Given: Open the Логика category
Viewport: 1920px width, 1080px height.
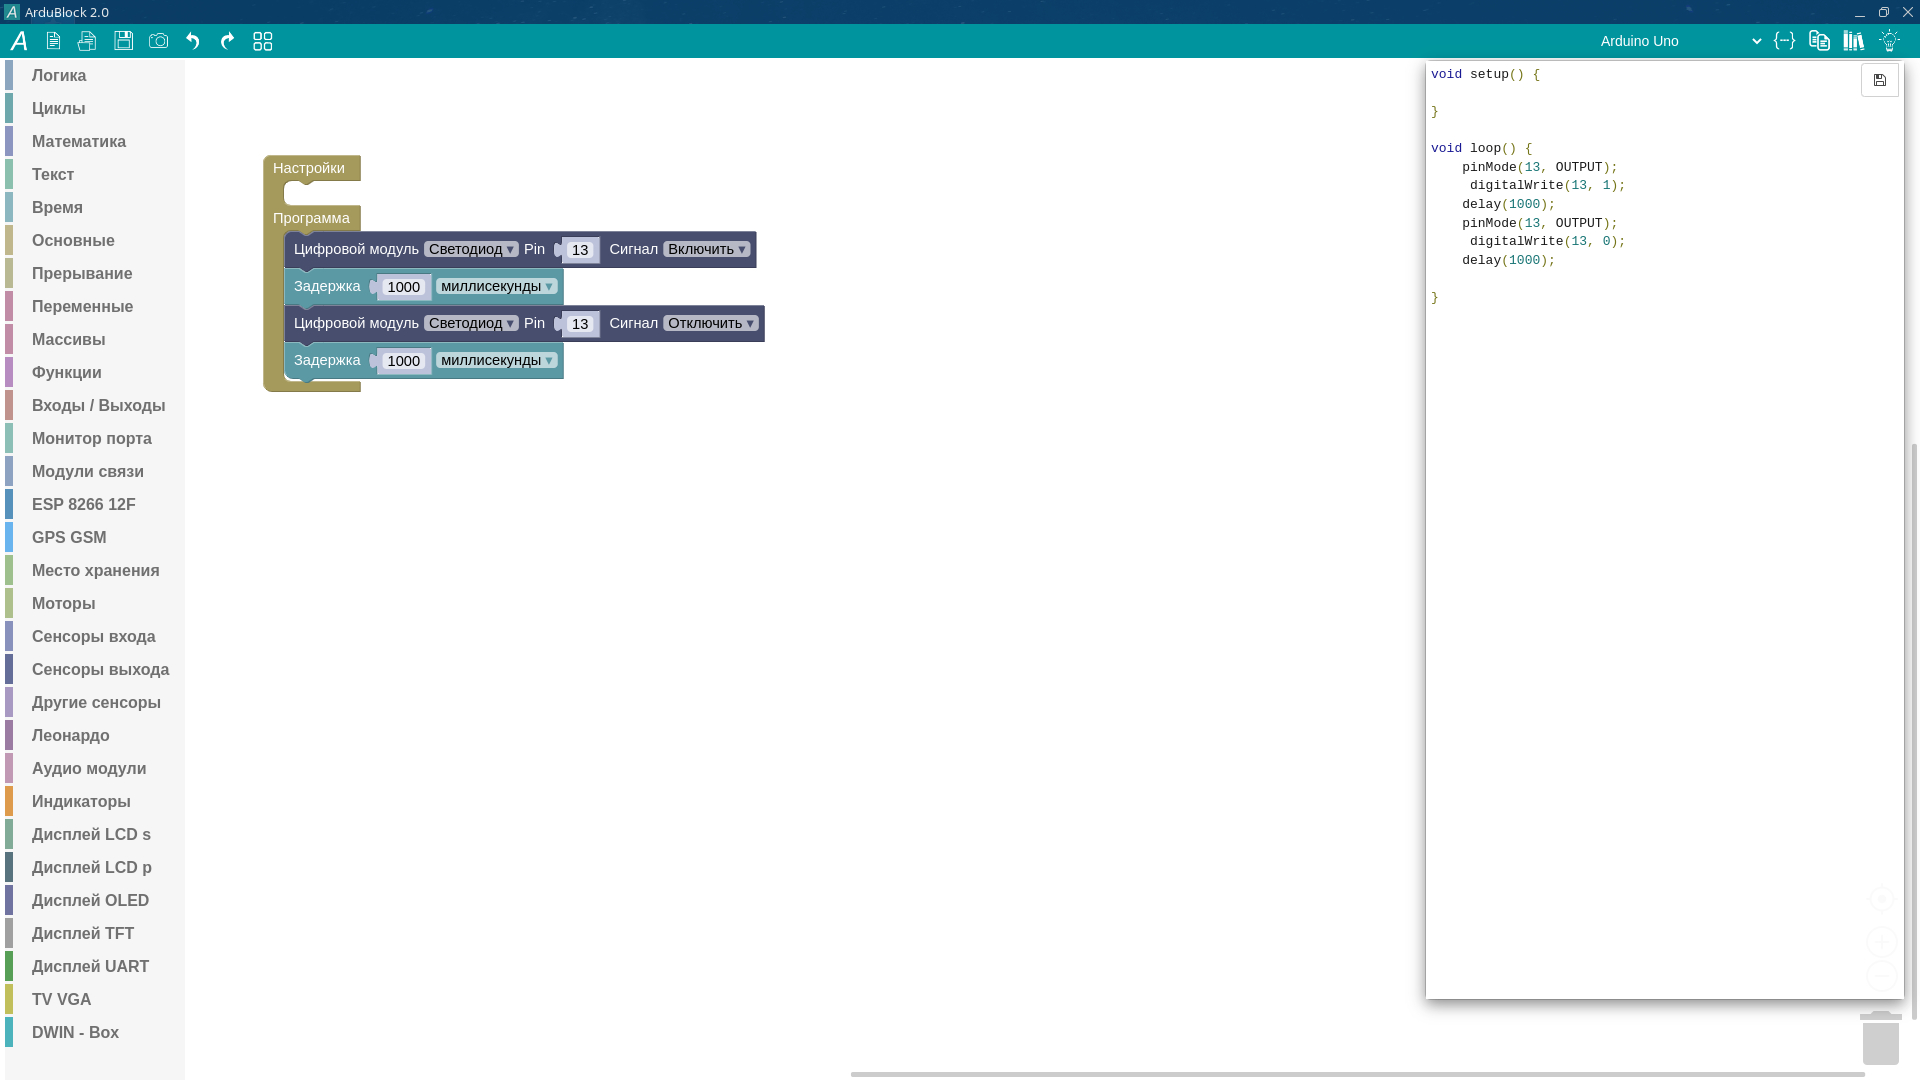Looking at the screenshot, I should coord(94,75).
